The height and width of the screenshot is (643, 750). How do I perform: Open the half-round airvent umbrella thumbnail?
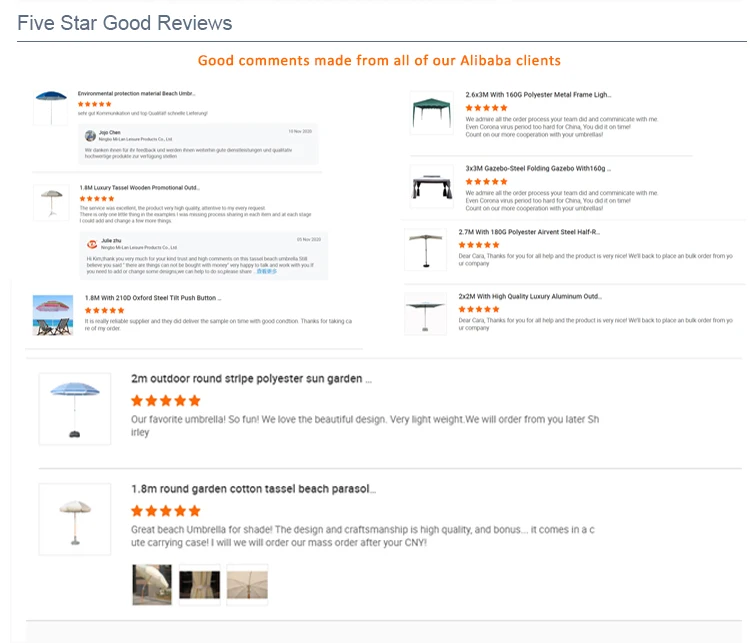coord(425,249)
